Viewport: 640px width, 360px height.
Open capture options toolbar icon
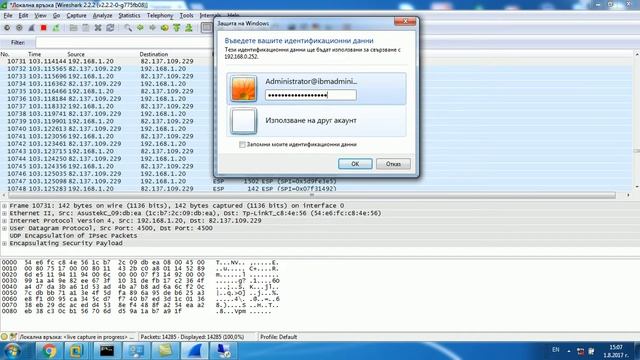pyautogui.click(x=19, y=28)
